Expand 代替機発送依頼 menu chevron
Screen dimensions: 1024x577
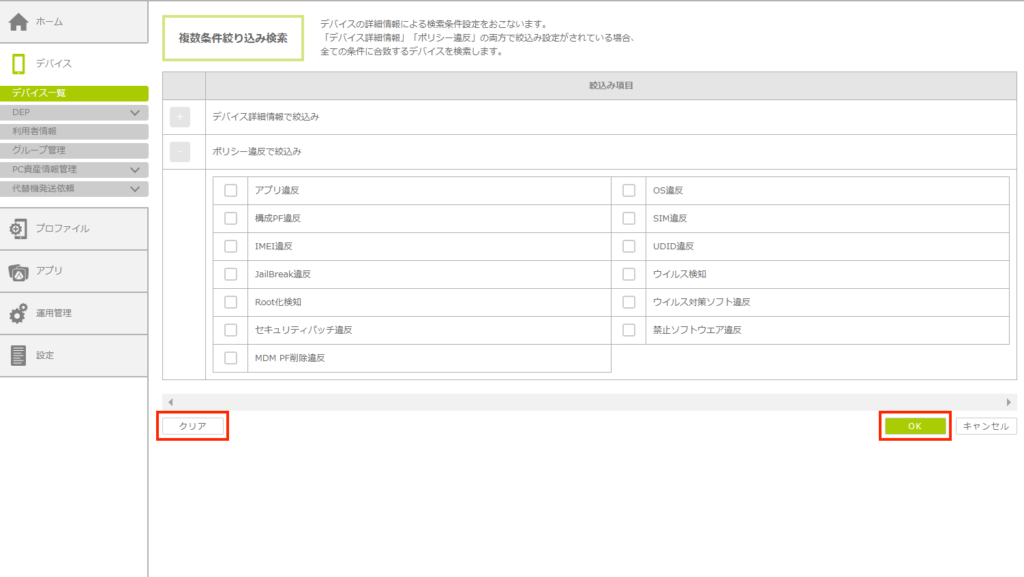pyautogui.click(x=135, y=188)
